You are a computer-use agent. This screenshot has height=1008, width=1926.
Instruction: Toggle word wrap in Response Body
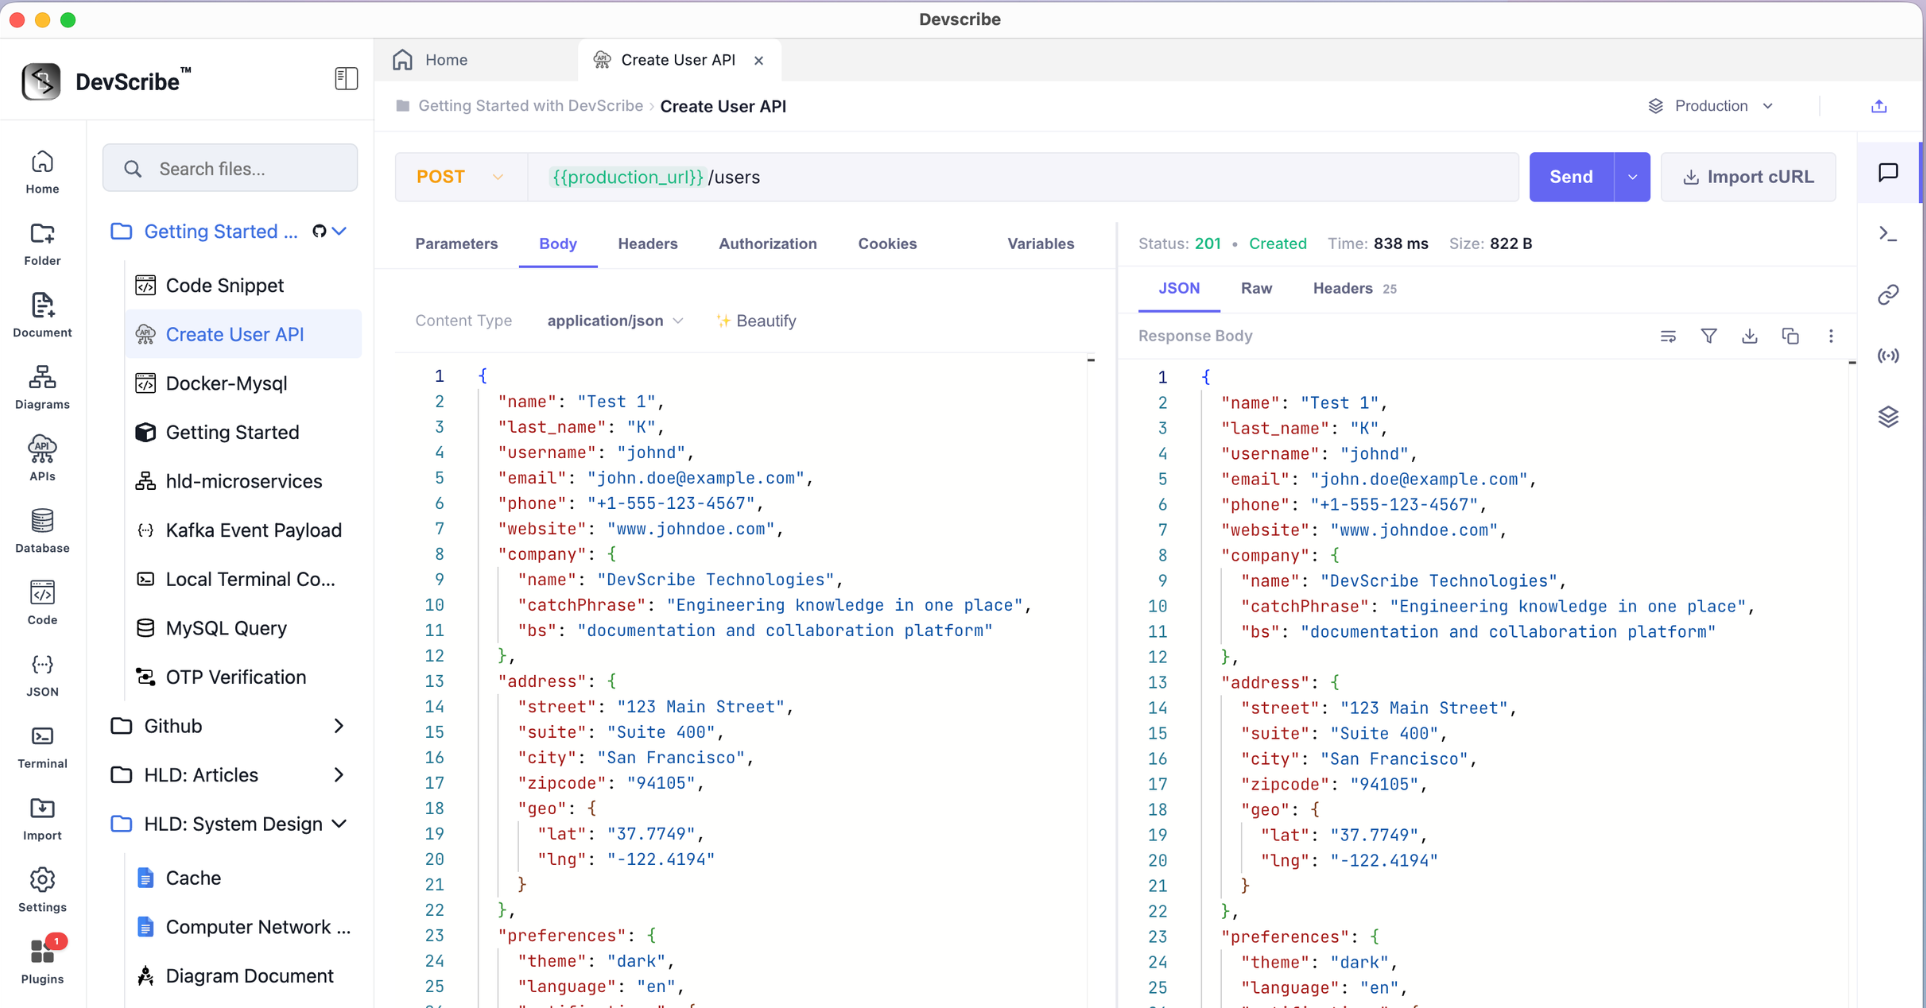(1668, 337)
